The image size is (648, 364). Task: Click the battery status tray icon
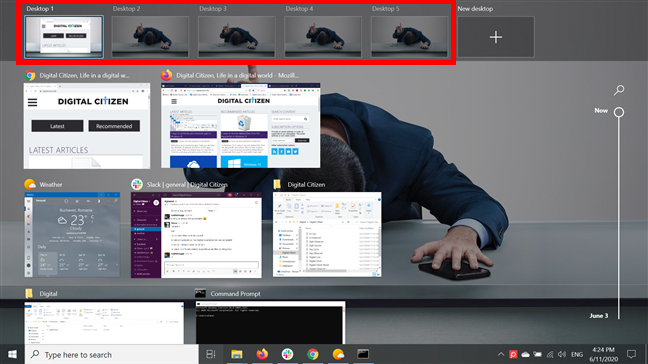(537, 354)
